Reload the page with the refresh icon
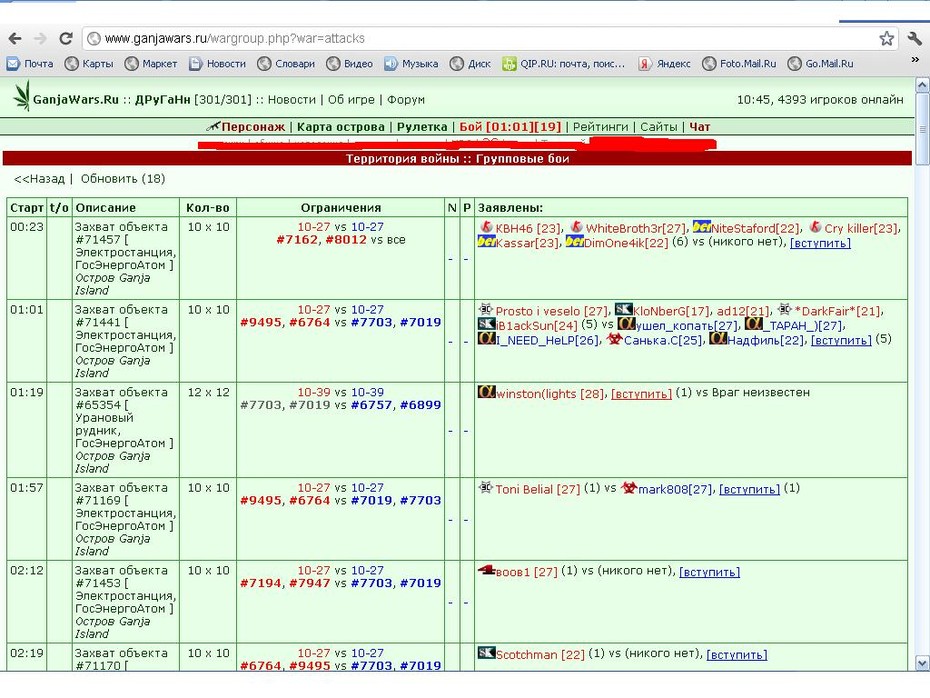 click(x=66, y=39)
